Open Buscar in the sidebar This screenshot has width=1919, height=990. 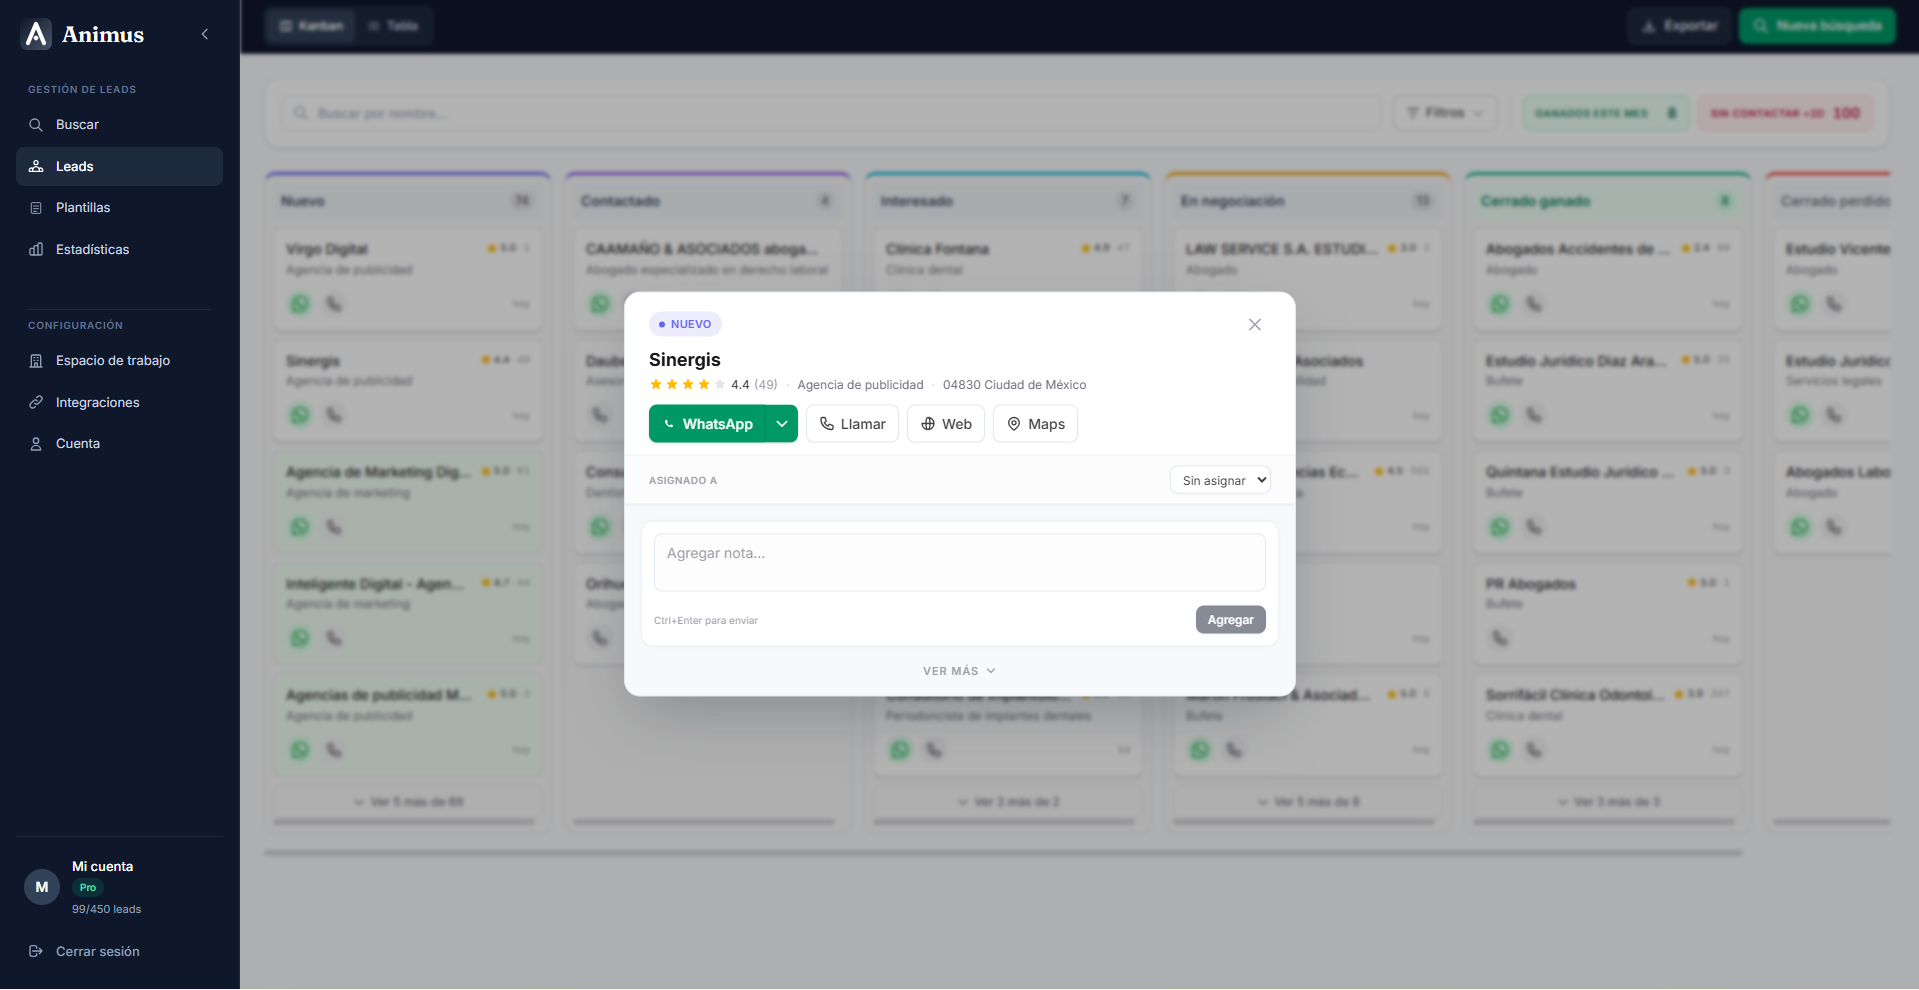pos(119,125)
